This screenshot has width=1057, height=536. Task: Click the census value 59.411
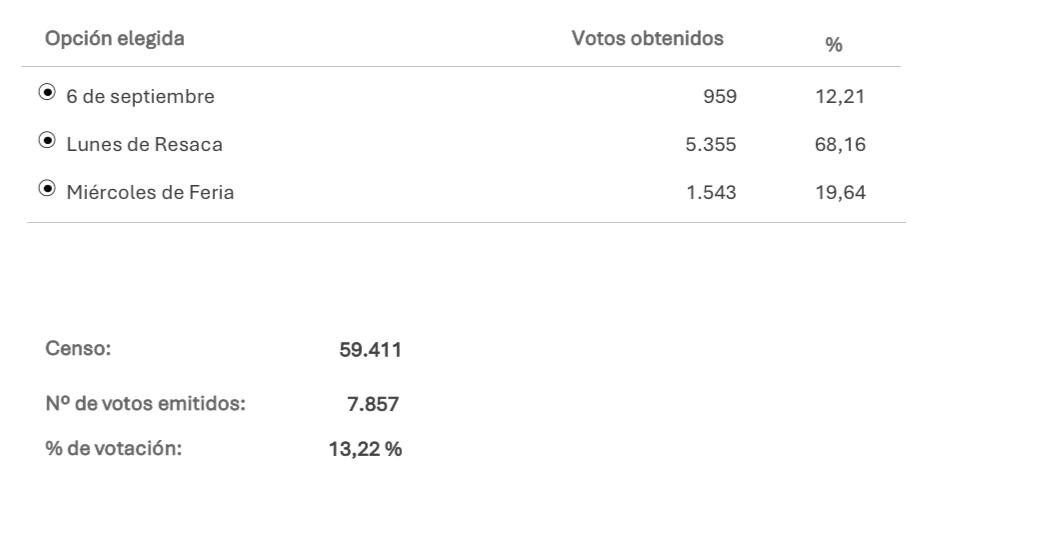pyautogui.click(x=370, y=350)
